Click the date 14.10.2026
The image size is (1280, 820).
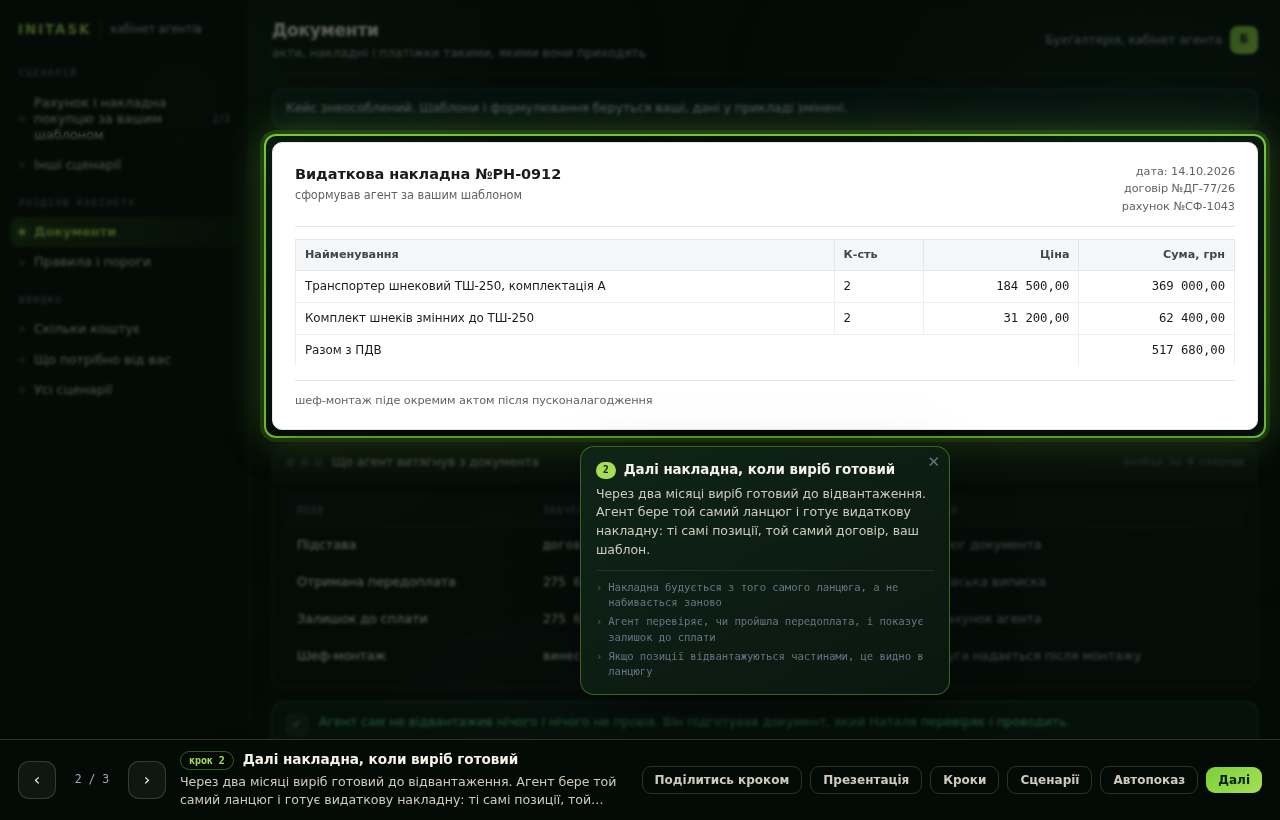(1203, 171)
